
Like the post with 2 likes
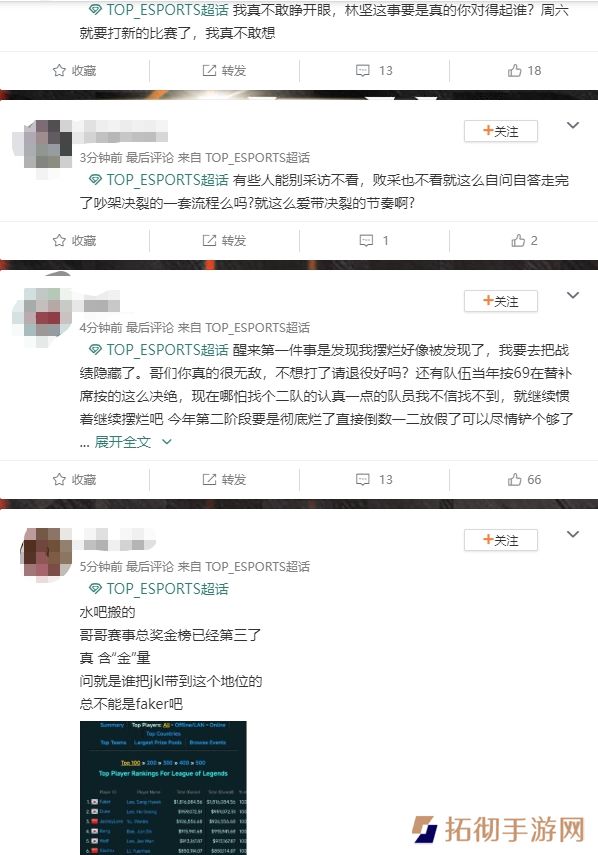524,240
